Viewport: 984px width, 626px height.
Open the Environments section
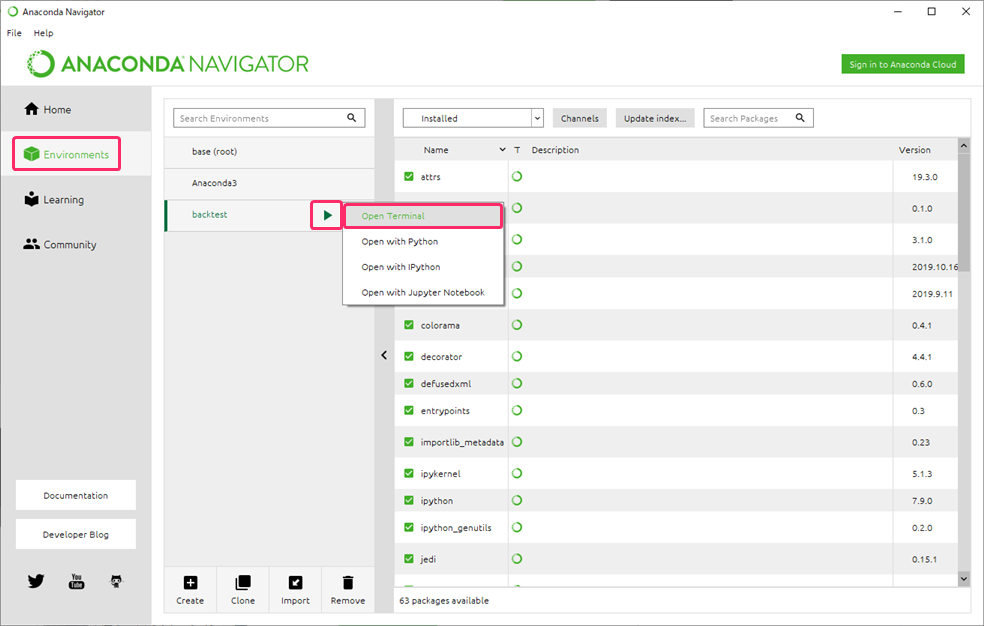67,154
